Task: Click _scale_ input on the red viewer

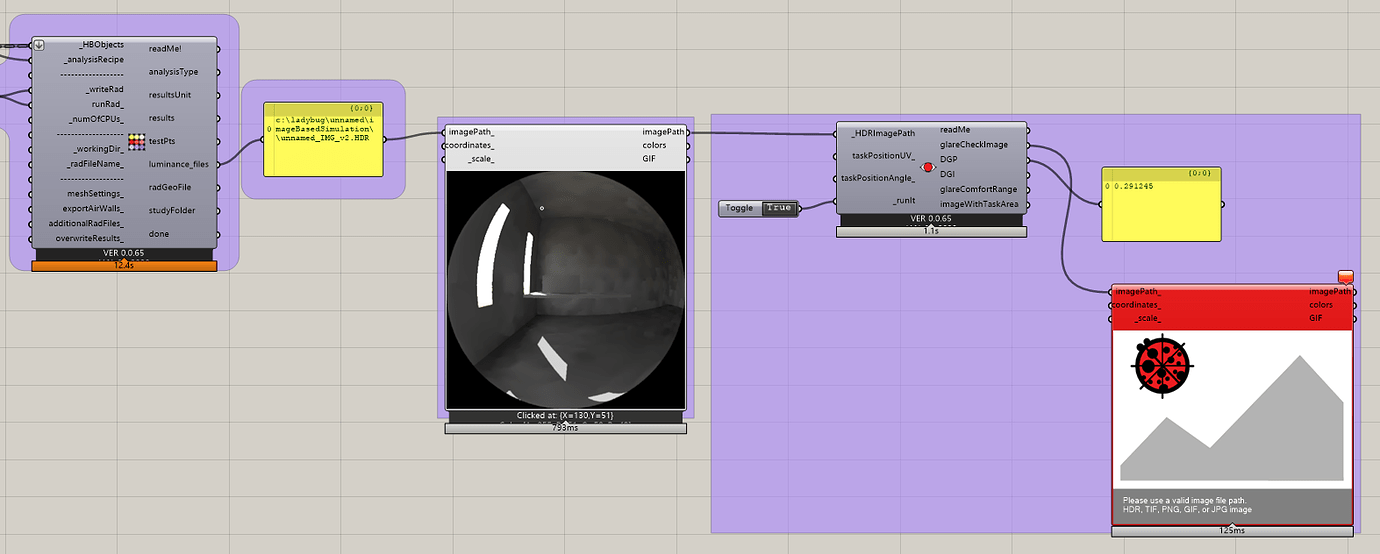Action: (1147, 318)
